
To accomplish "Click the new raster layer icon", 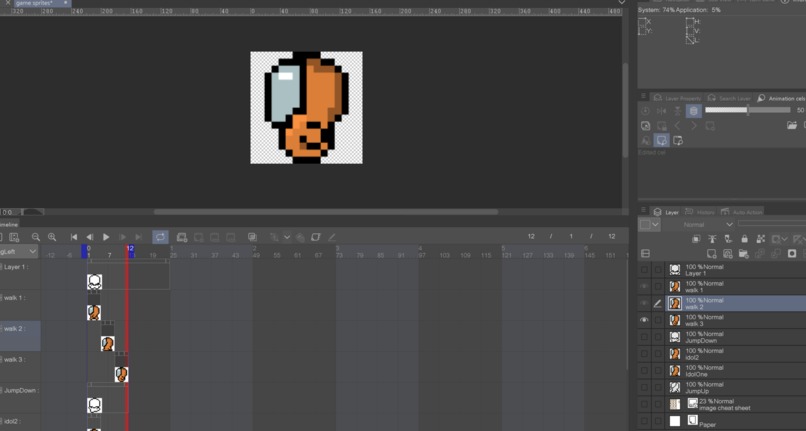I will click(x=712, y=254).
